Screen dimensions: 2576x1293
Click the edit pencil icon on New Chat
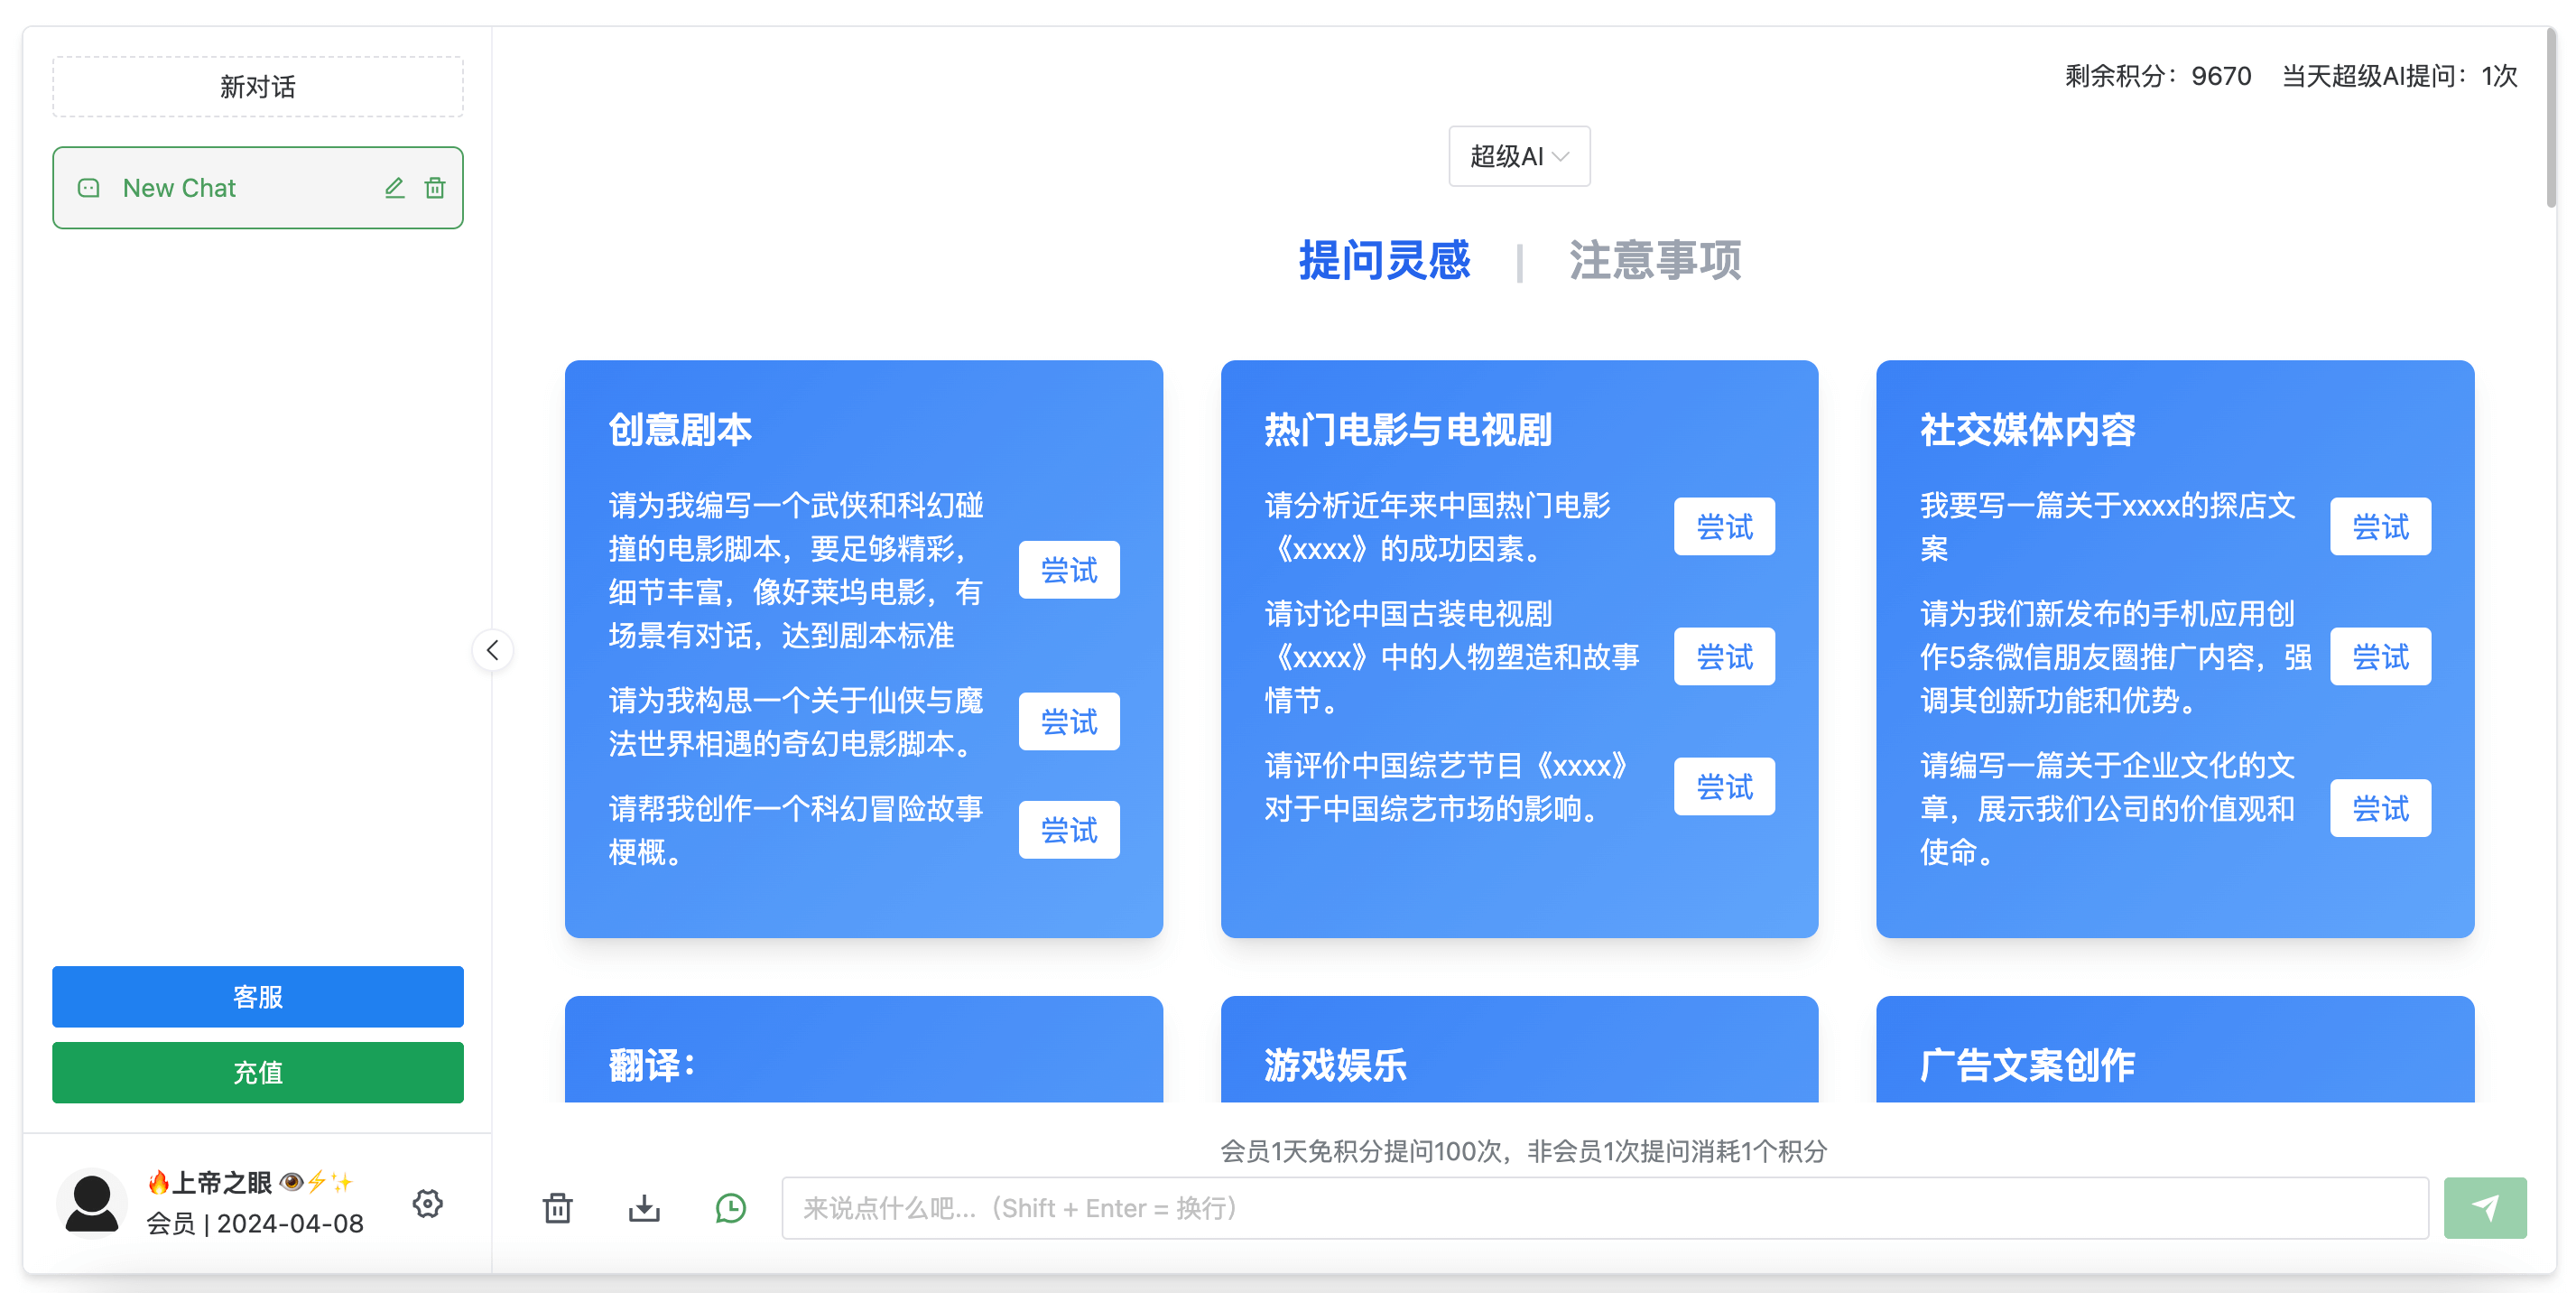click(394, 188)
